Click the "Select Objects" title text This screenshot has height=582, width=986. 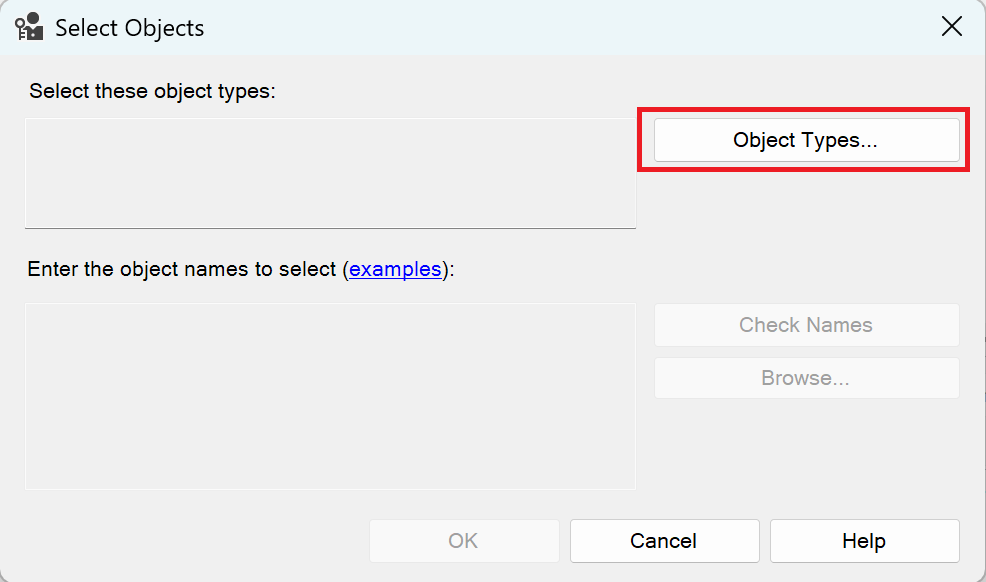click(129, 28)
